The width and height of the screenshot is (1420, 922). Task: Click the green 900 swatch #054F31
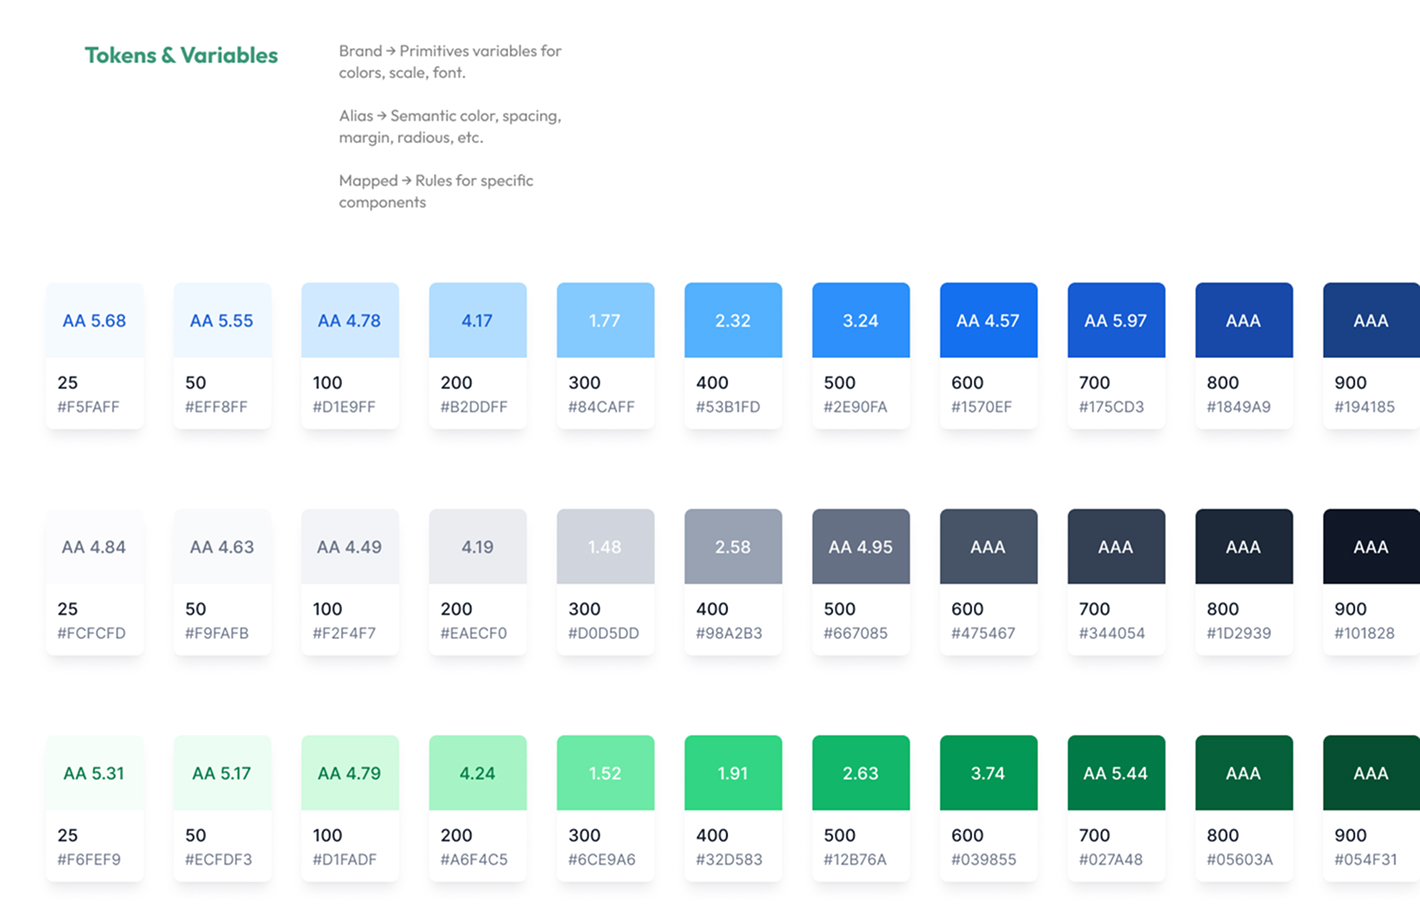1370,773
